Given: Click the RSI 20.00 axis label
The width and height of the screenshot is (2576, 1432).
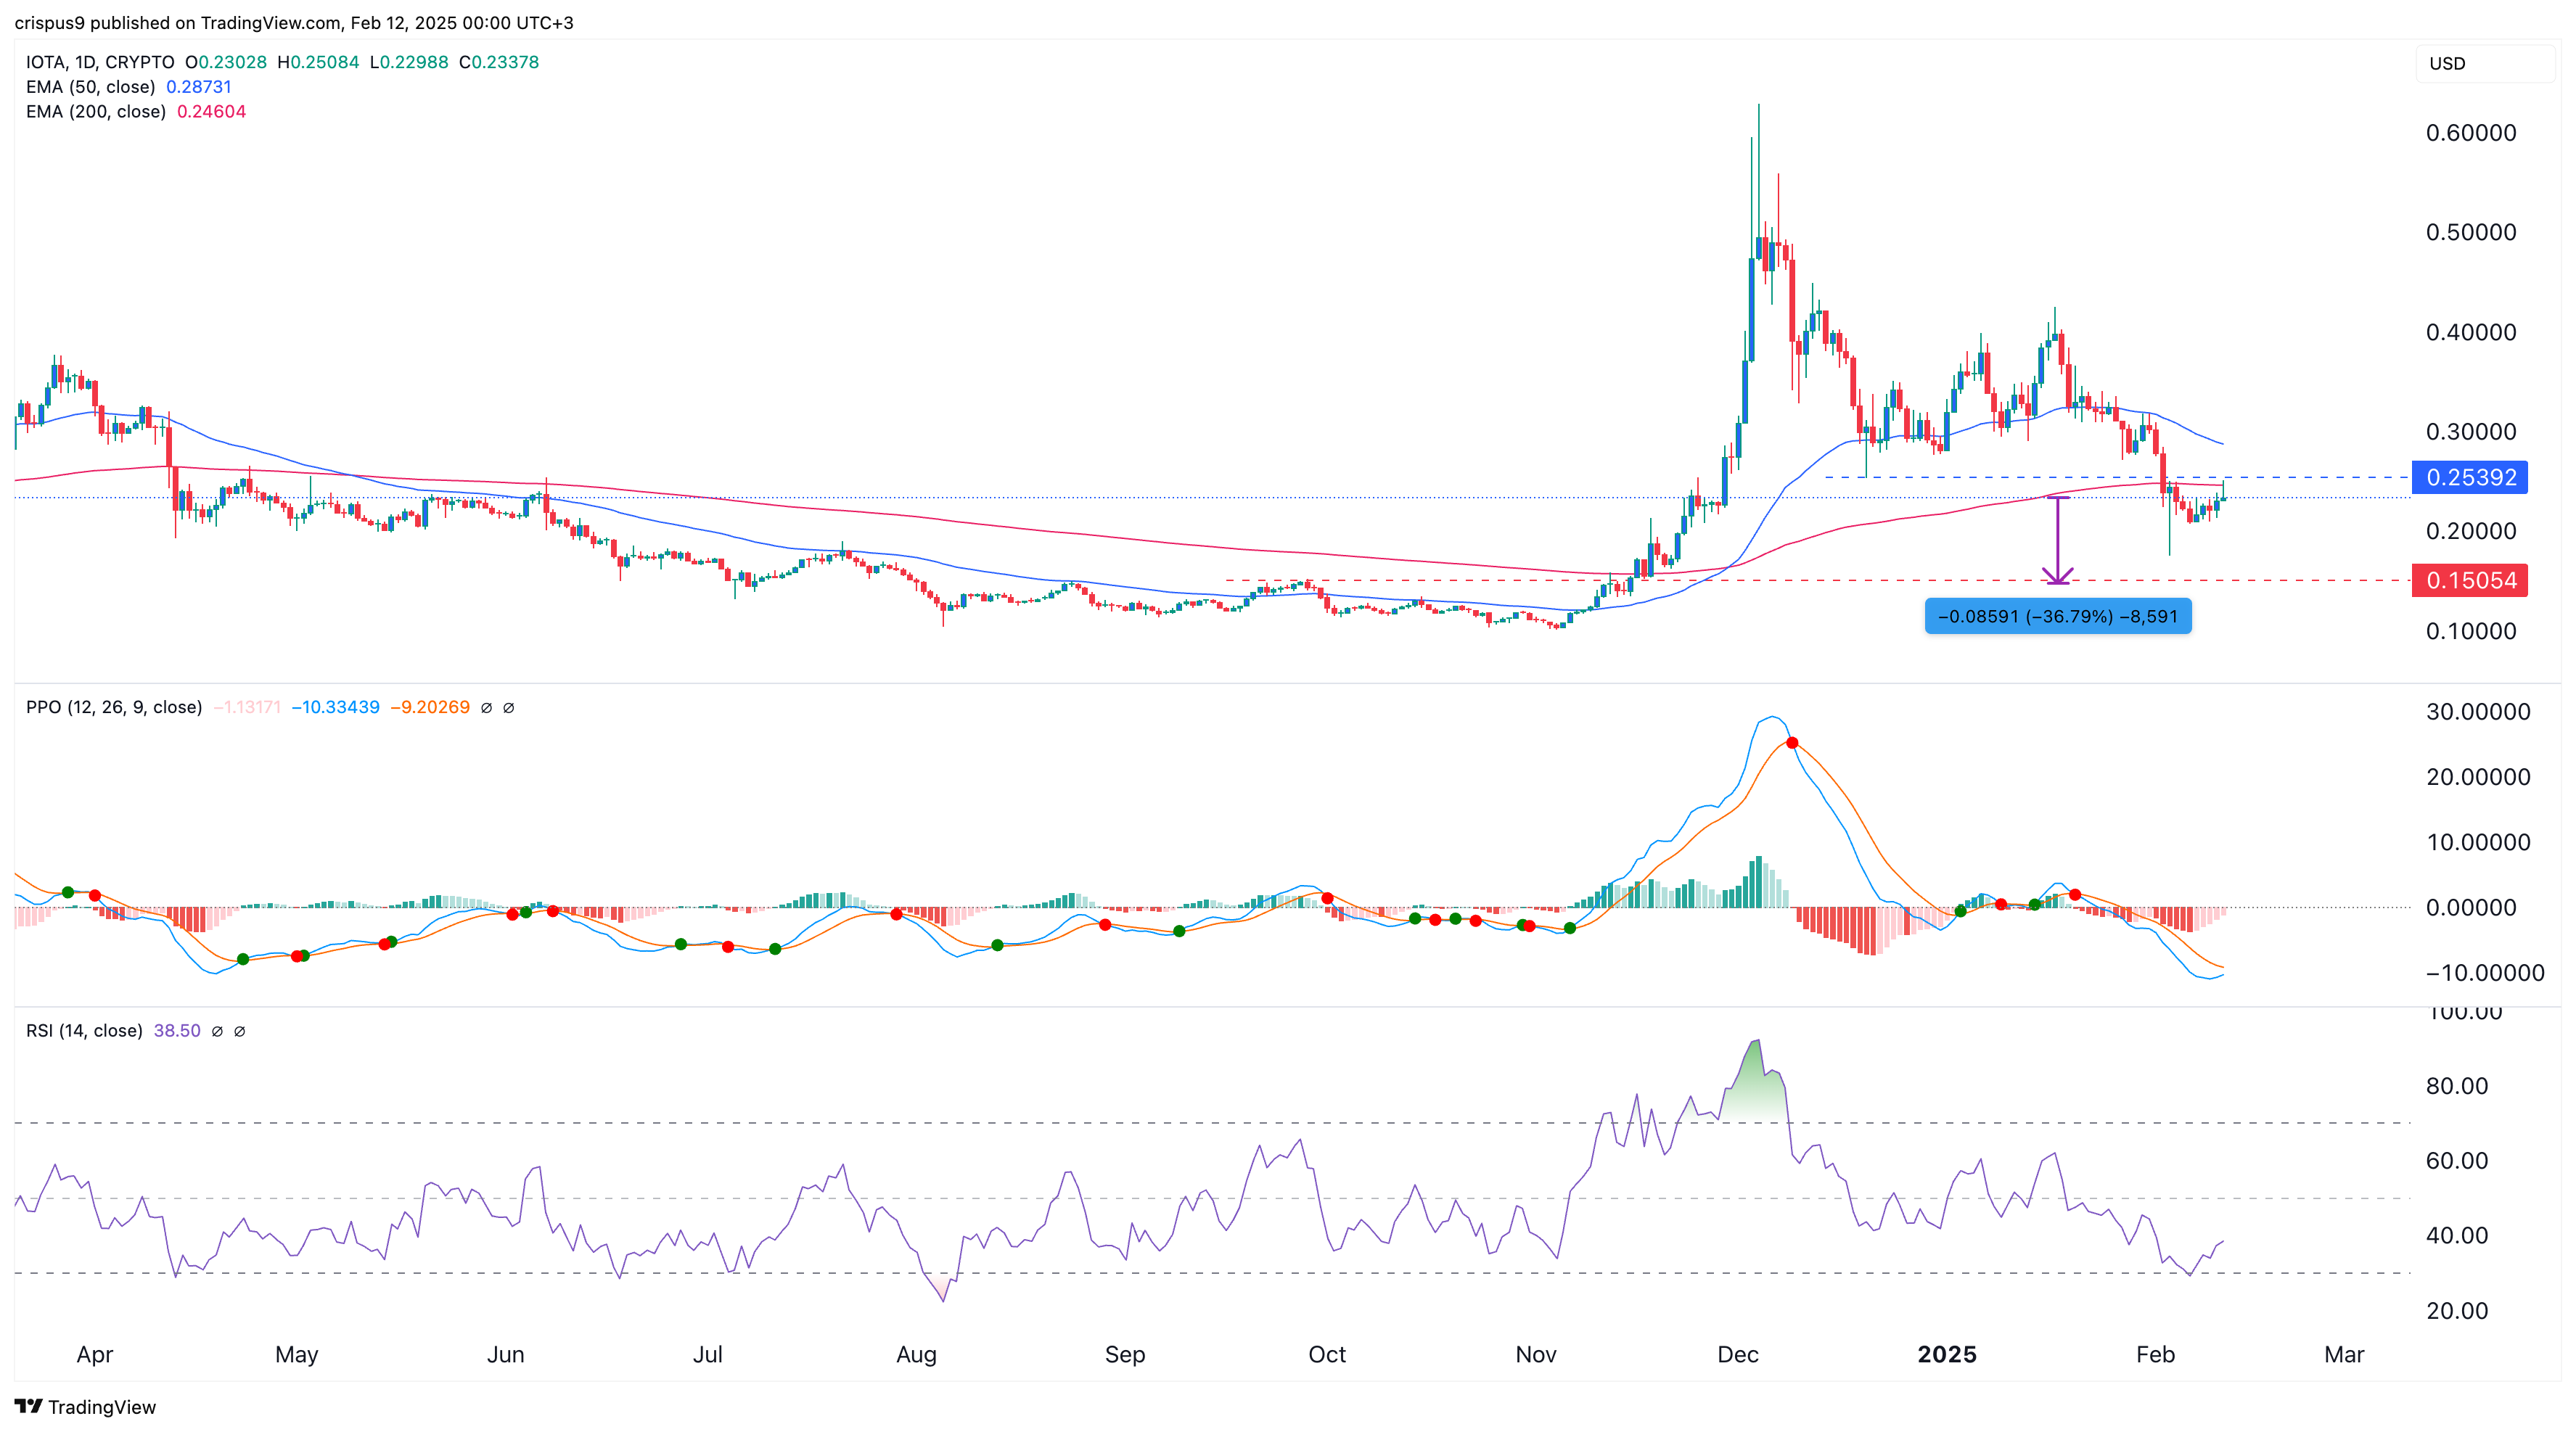Looking at the screenshot, I should tap(2457, 1311).
